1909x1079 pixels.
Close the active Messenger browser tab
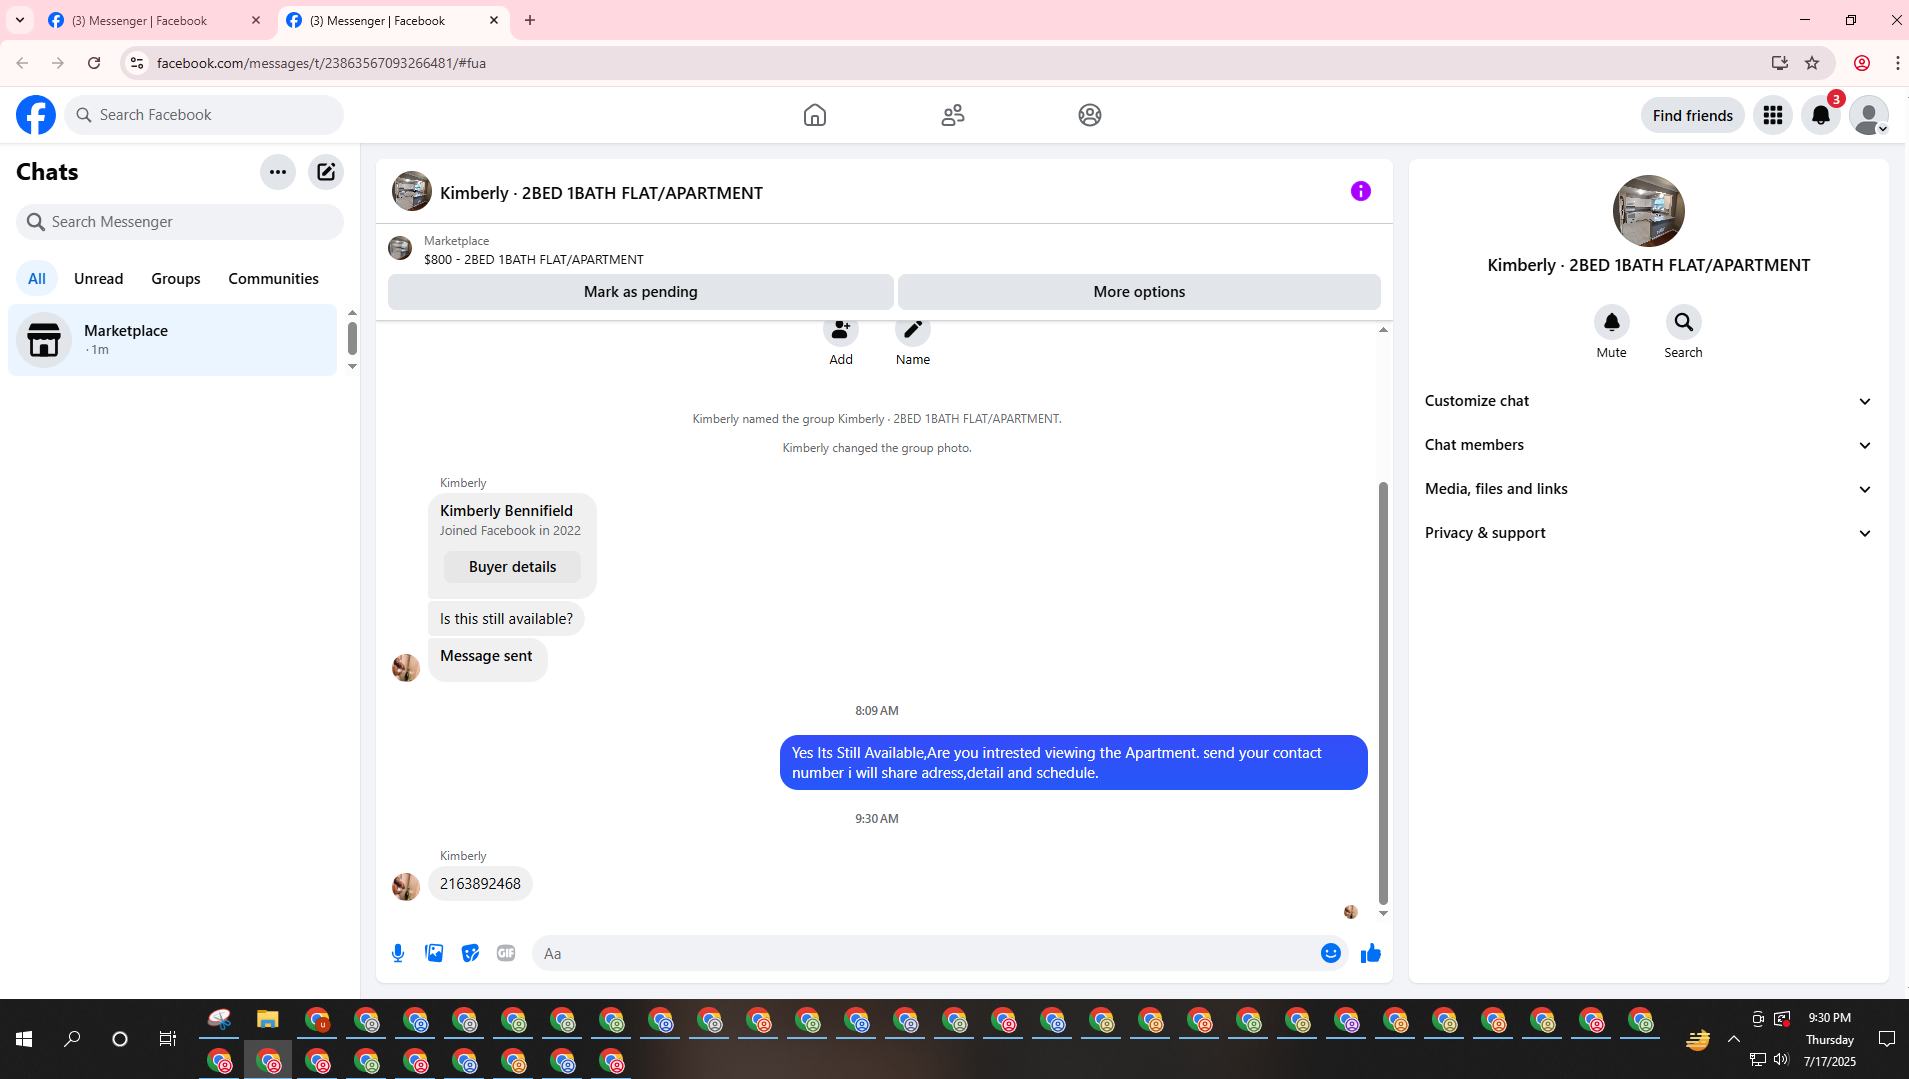494,20
